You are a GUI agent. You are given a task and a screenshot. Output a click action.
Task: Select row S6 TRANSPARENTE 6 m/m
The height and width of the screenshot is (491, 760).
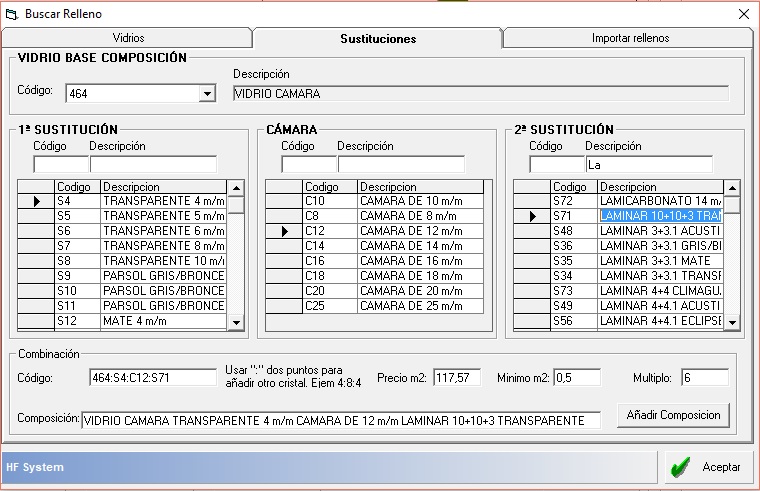[x=163, y=230]
